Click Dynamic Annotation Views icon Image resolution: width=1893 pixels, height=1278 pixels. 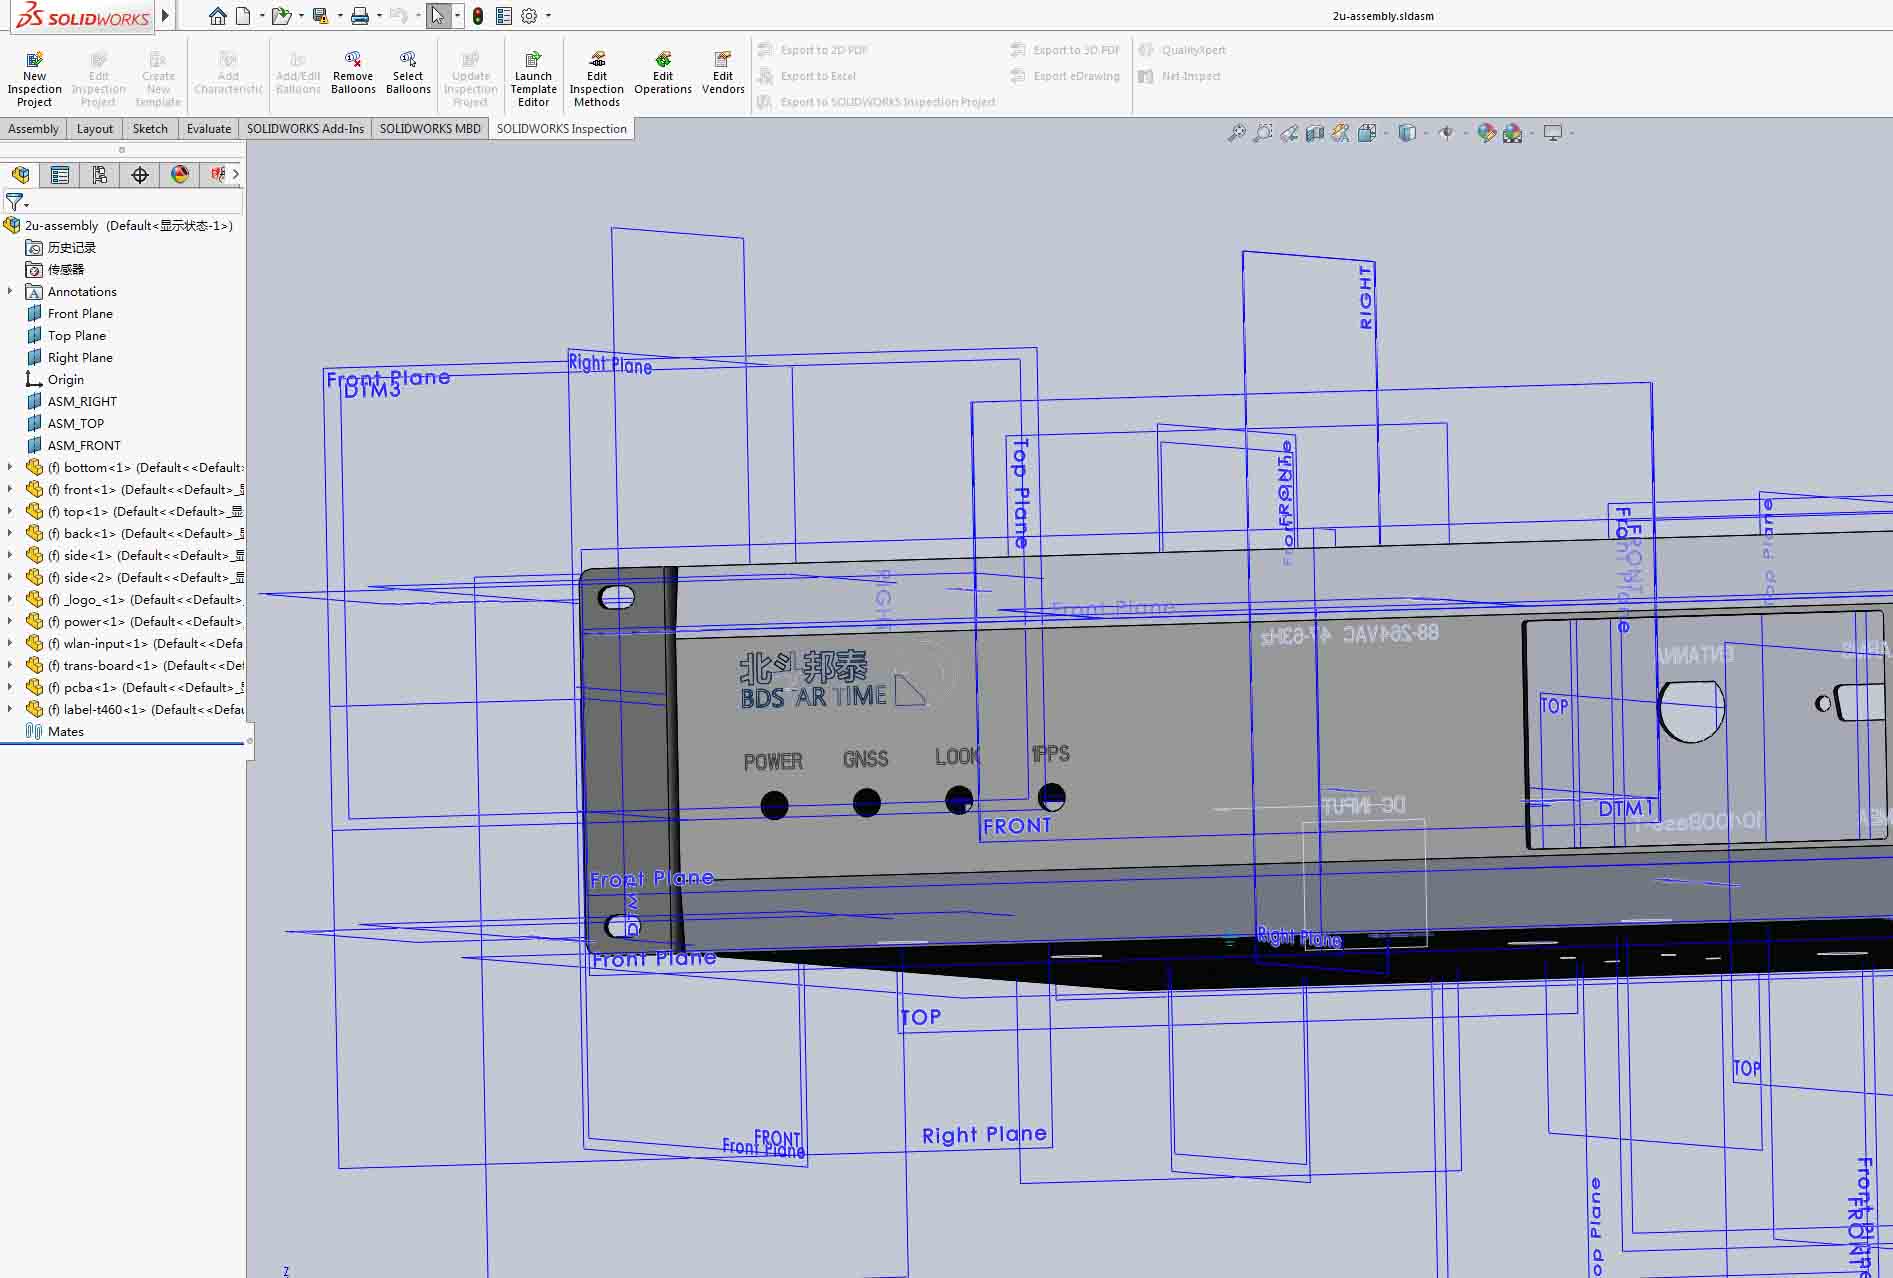pyautogui.click(x=1340, y=133)
